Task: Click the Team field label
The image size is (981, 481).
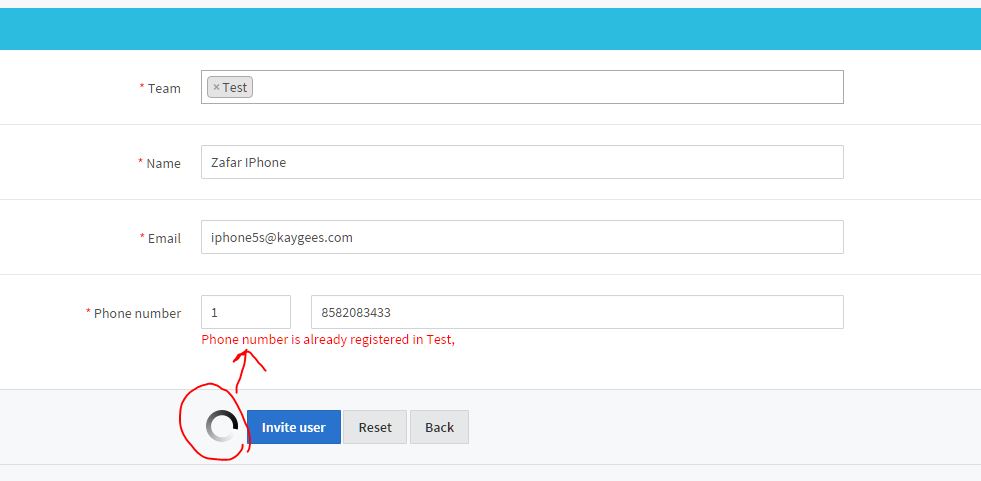Action: 164,88
